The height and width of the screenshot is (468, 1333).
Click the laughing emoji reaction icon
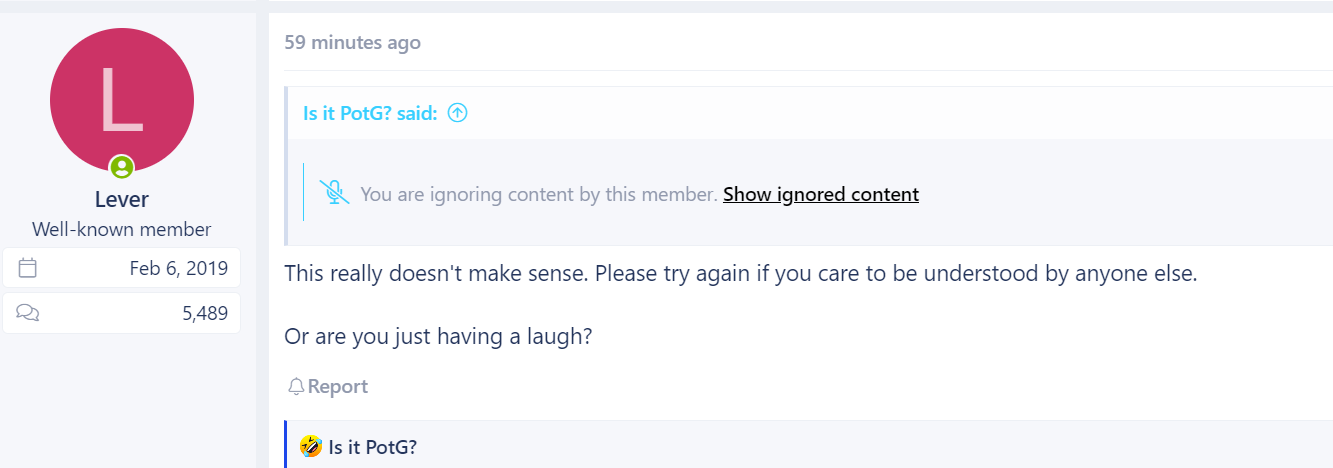click(x=311, y=446)
